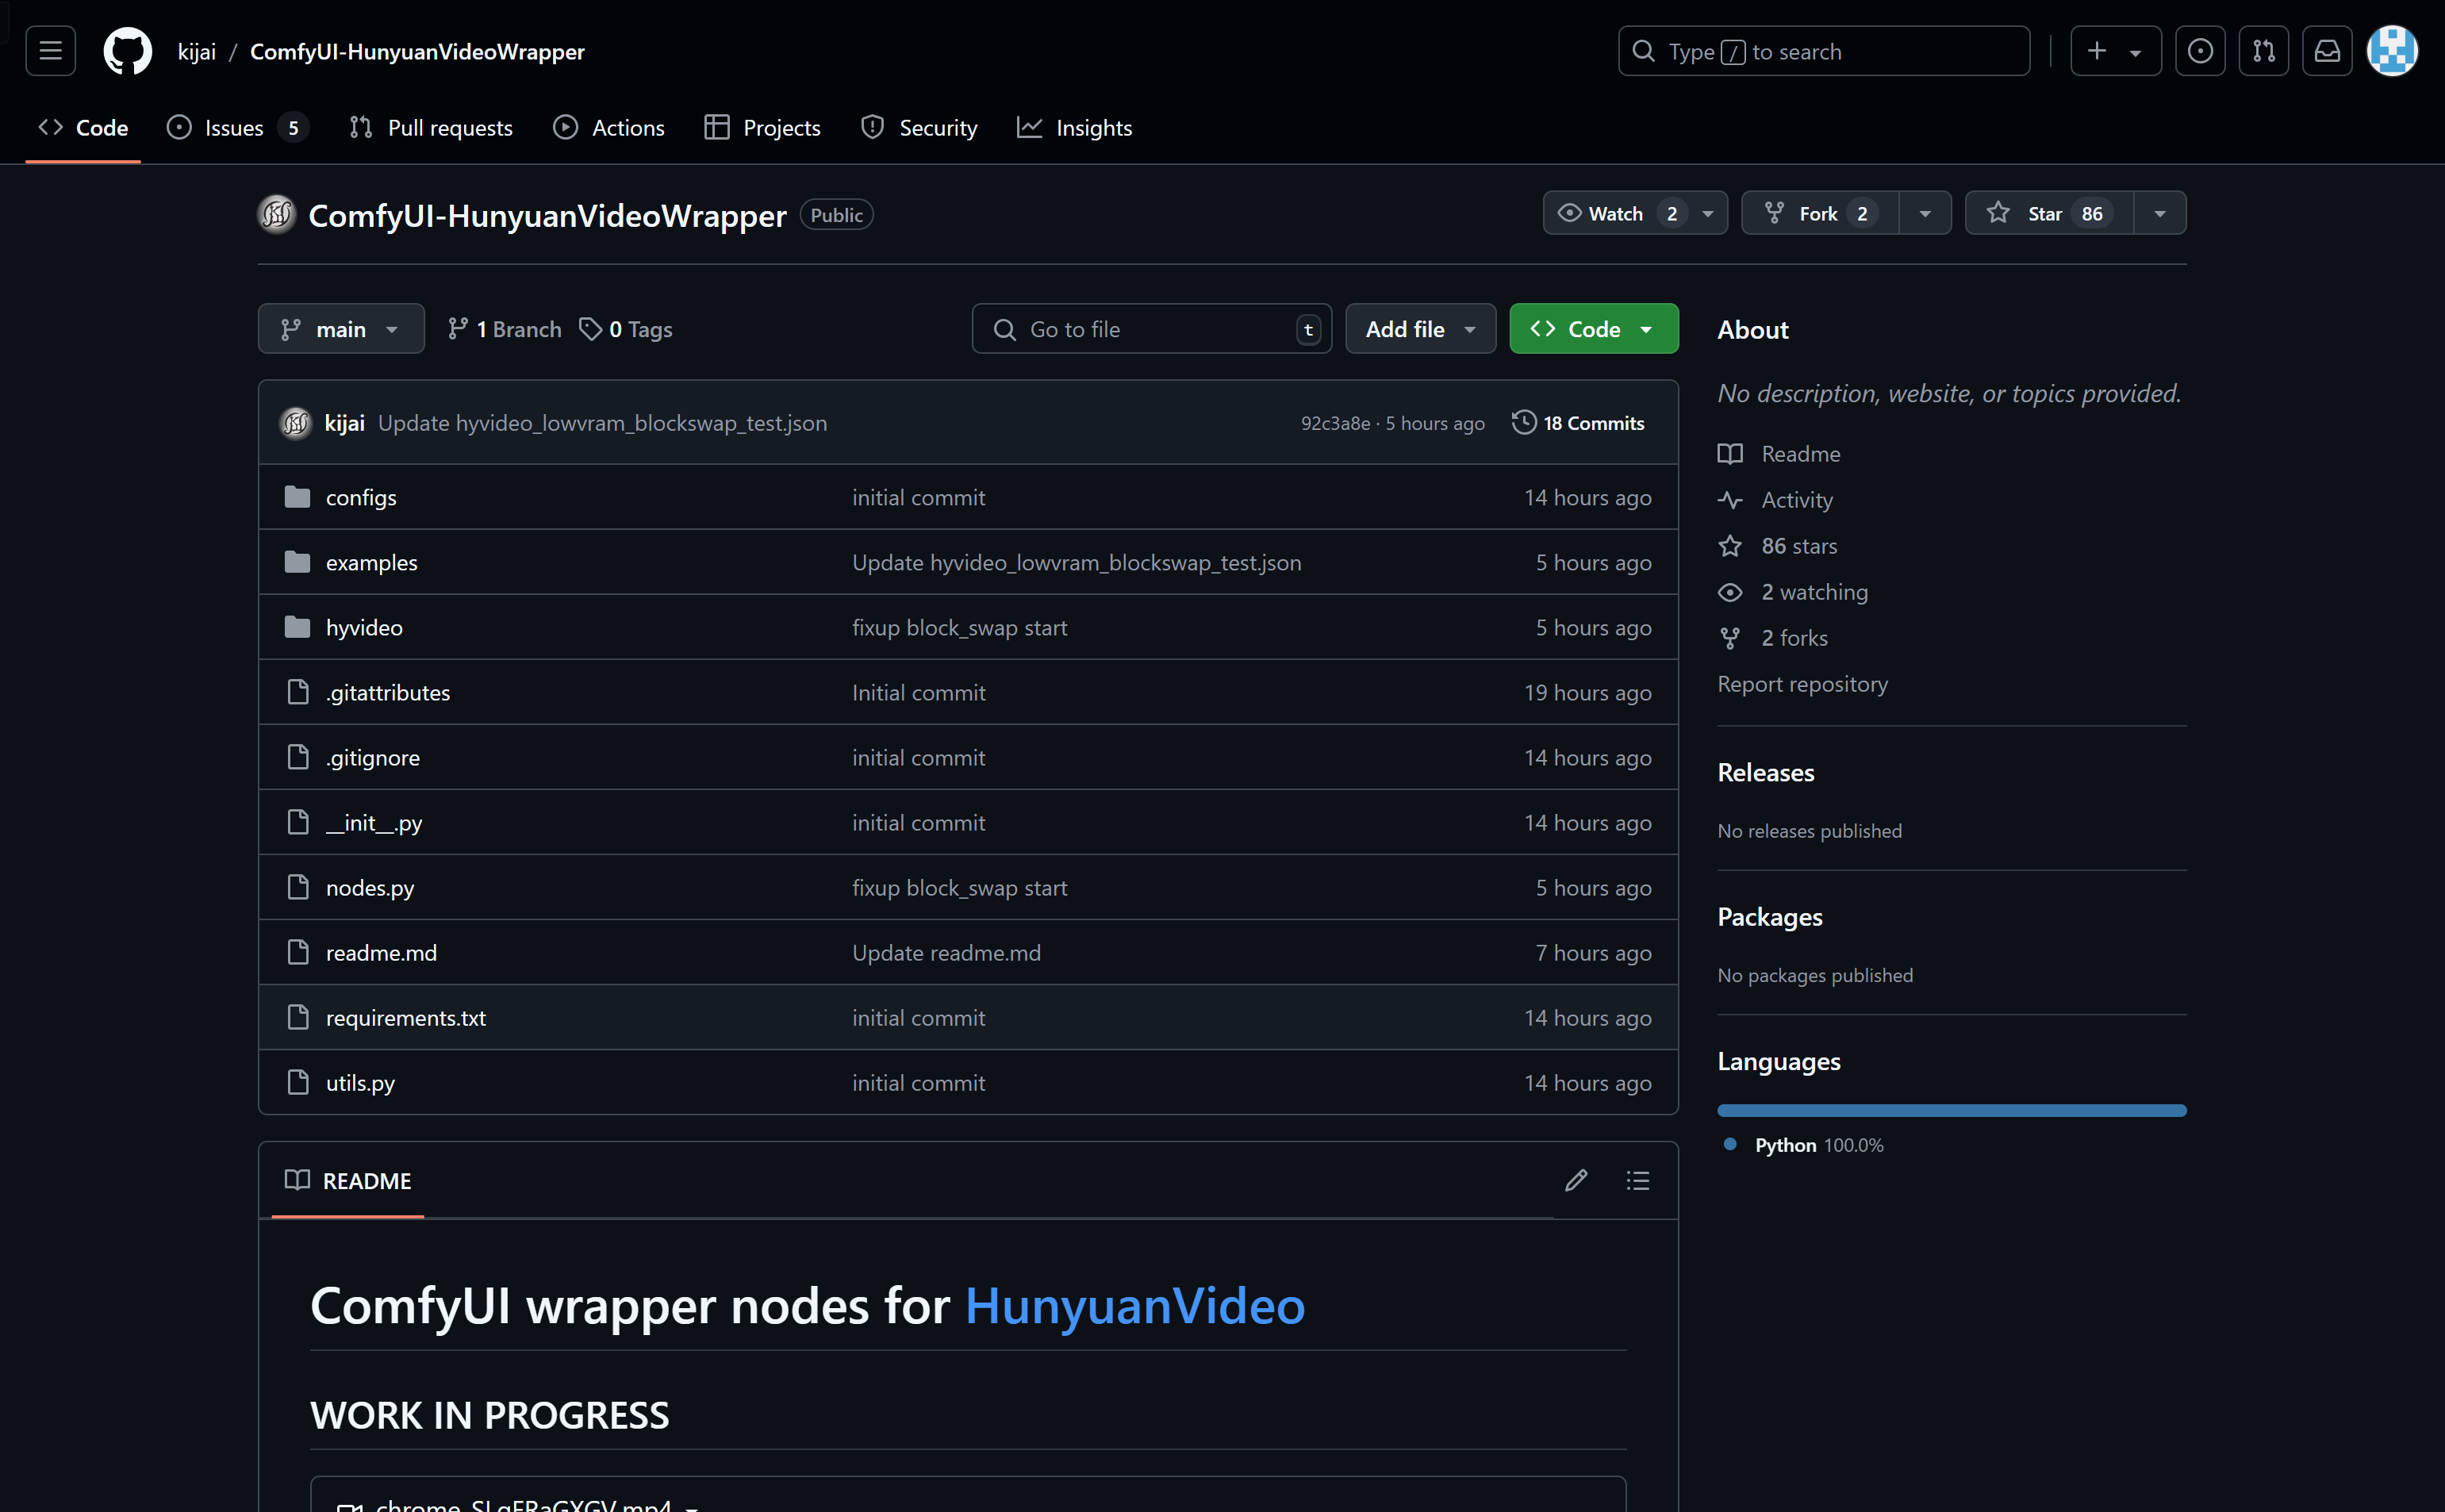Expand the Watch options dropdown arrow
The image size is (2445, 1512).
[1708, 213]
